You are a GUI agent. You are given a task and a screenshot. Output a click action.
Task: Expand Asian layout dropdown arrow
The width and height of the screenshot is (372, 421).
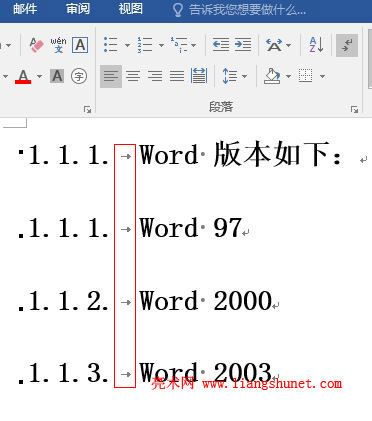tap(288, 45)
